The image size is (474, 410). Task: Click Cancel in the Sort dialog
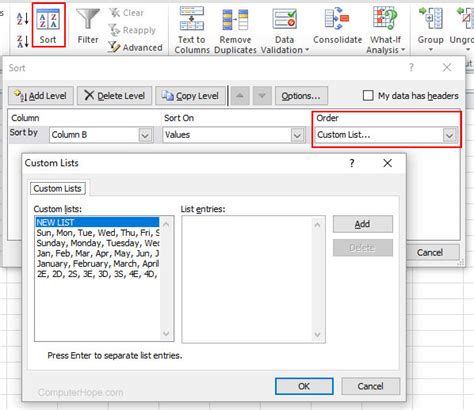pos(430,252)
